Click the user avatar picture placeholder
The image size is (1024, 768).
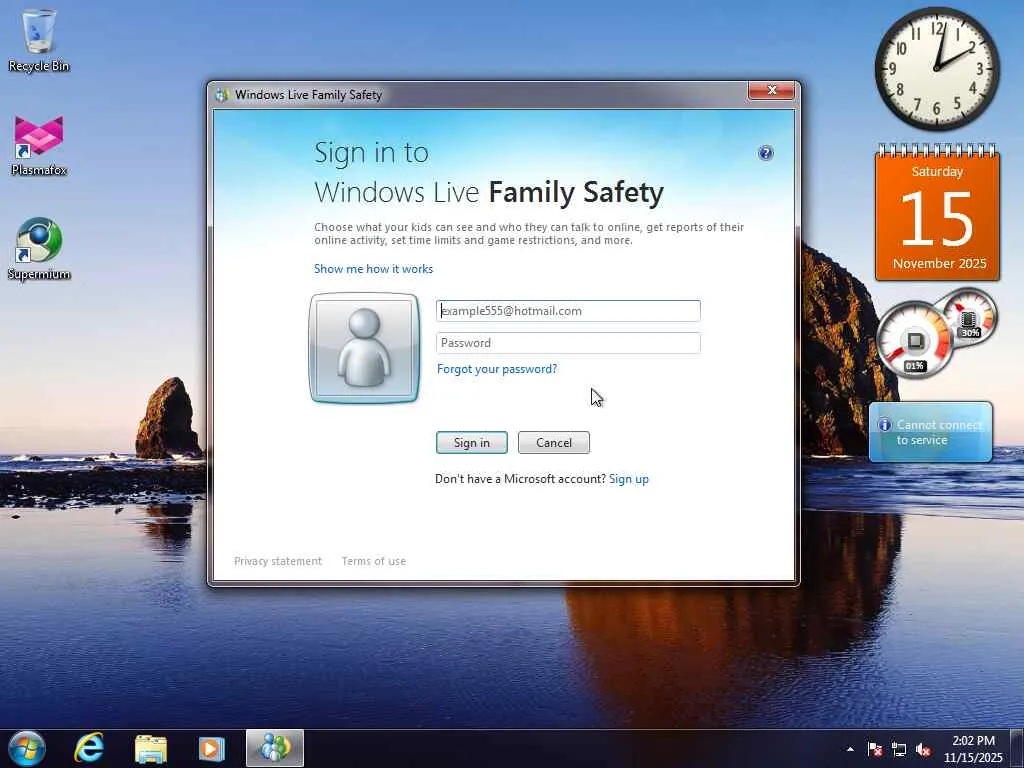(x=364, y=347)
